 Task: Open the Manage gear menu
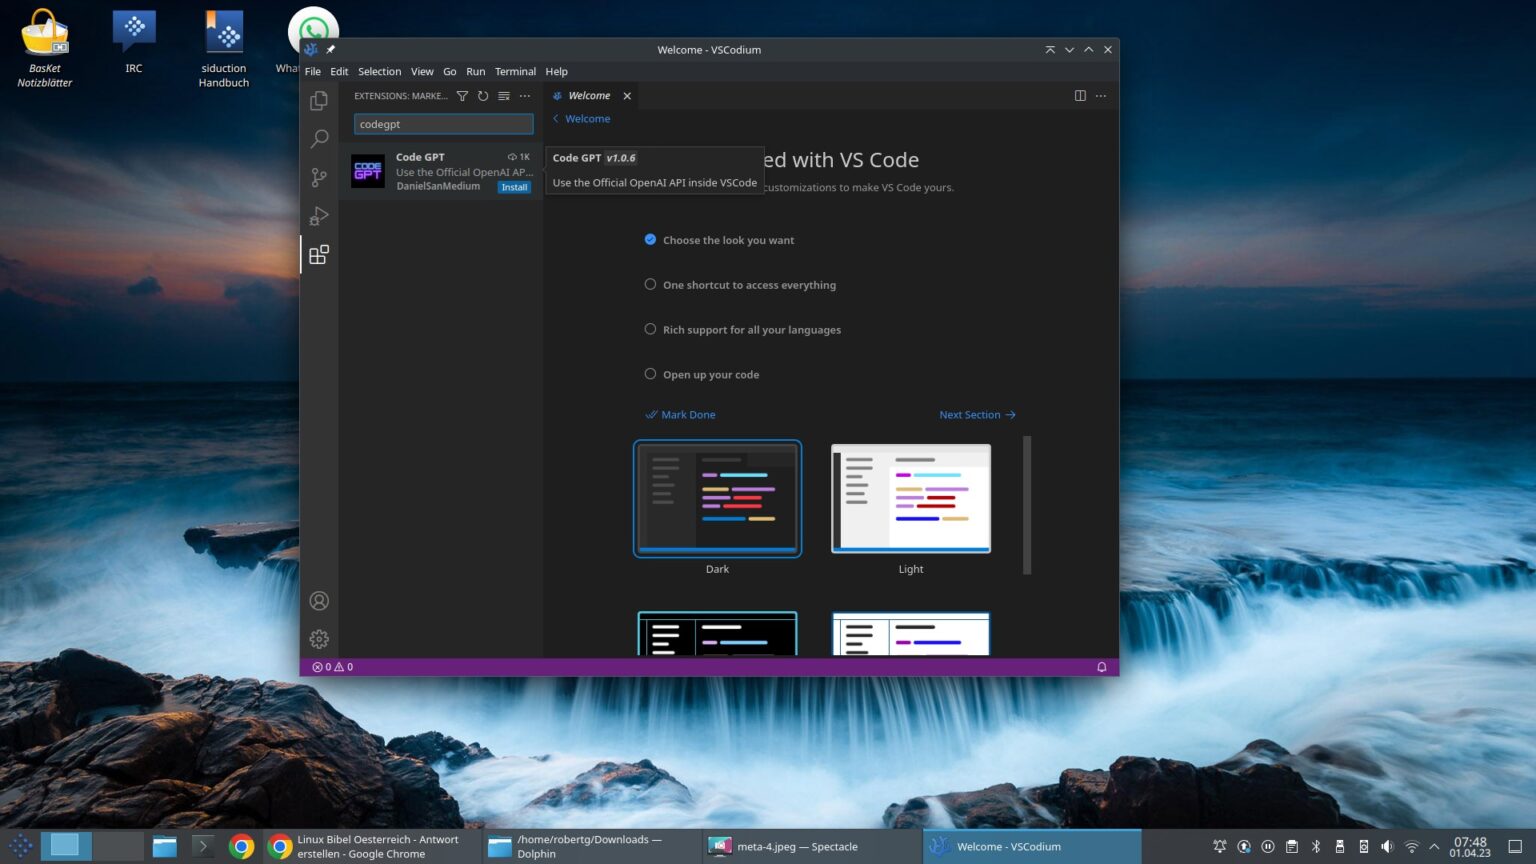point(318,639)
